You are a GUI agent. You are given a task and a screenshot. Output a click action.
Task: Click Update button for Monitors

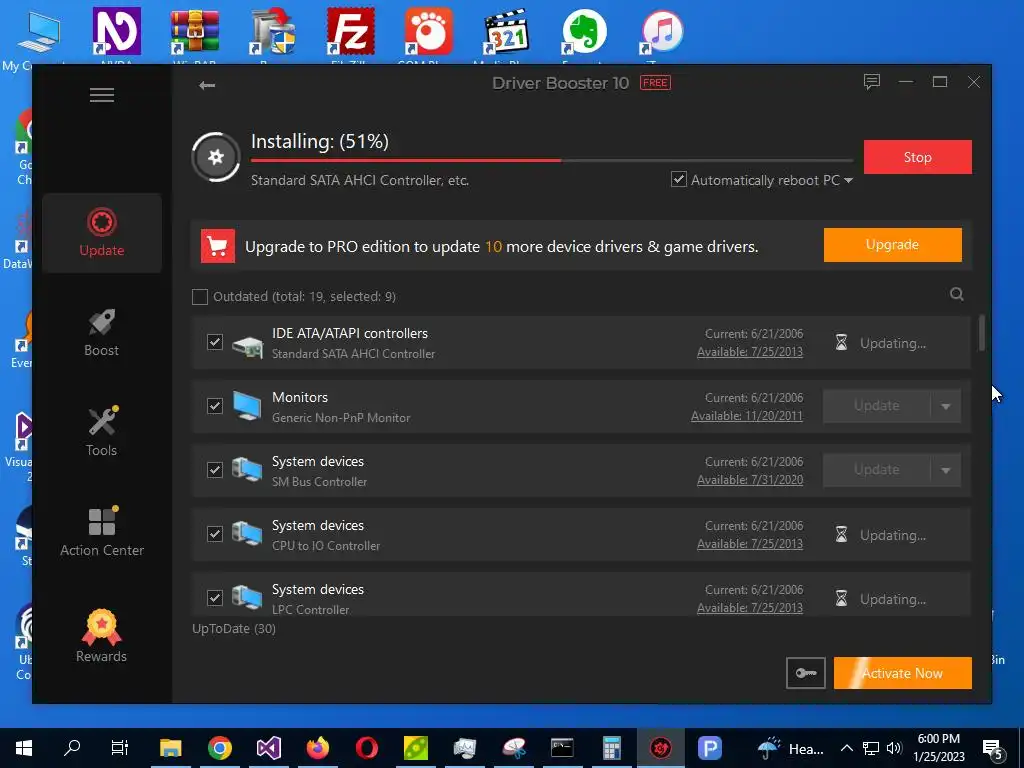pyautogui.click(x=876, y=406)
